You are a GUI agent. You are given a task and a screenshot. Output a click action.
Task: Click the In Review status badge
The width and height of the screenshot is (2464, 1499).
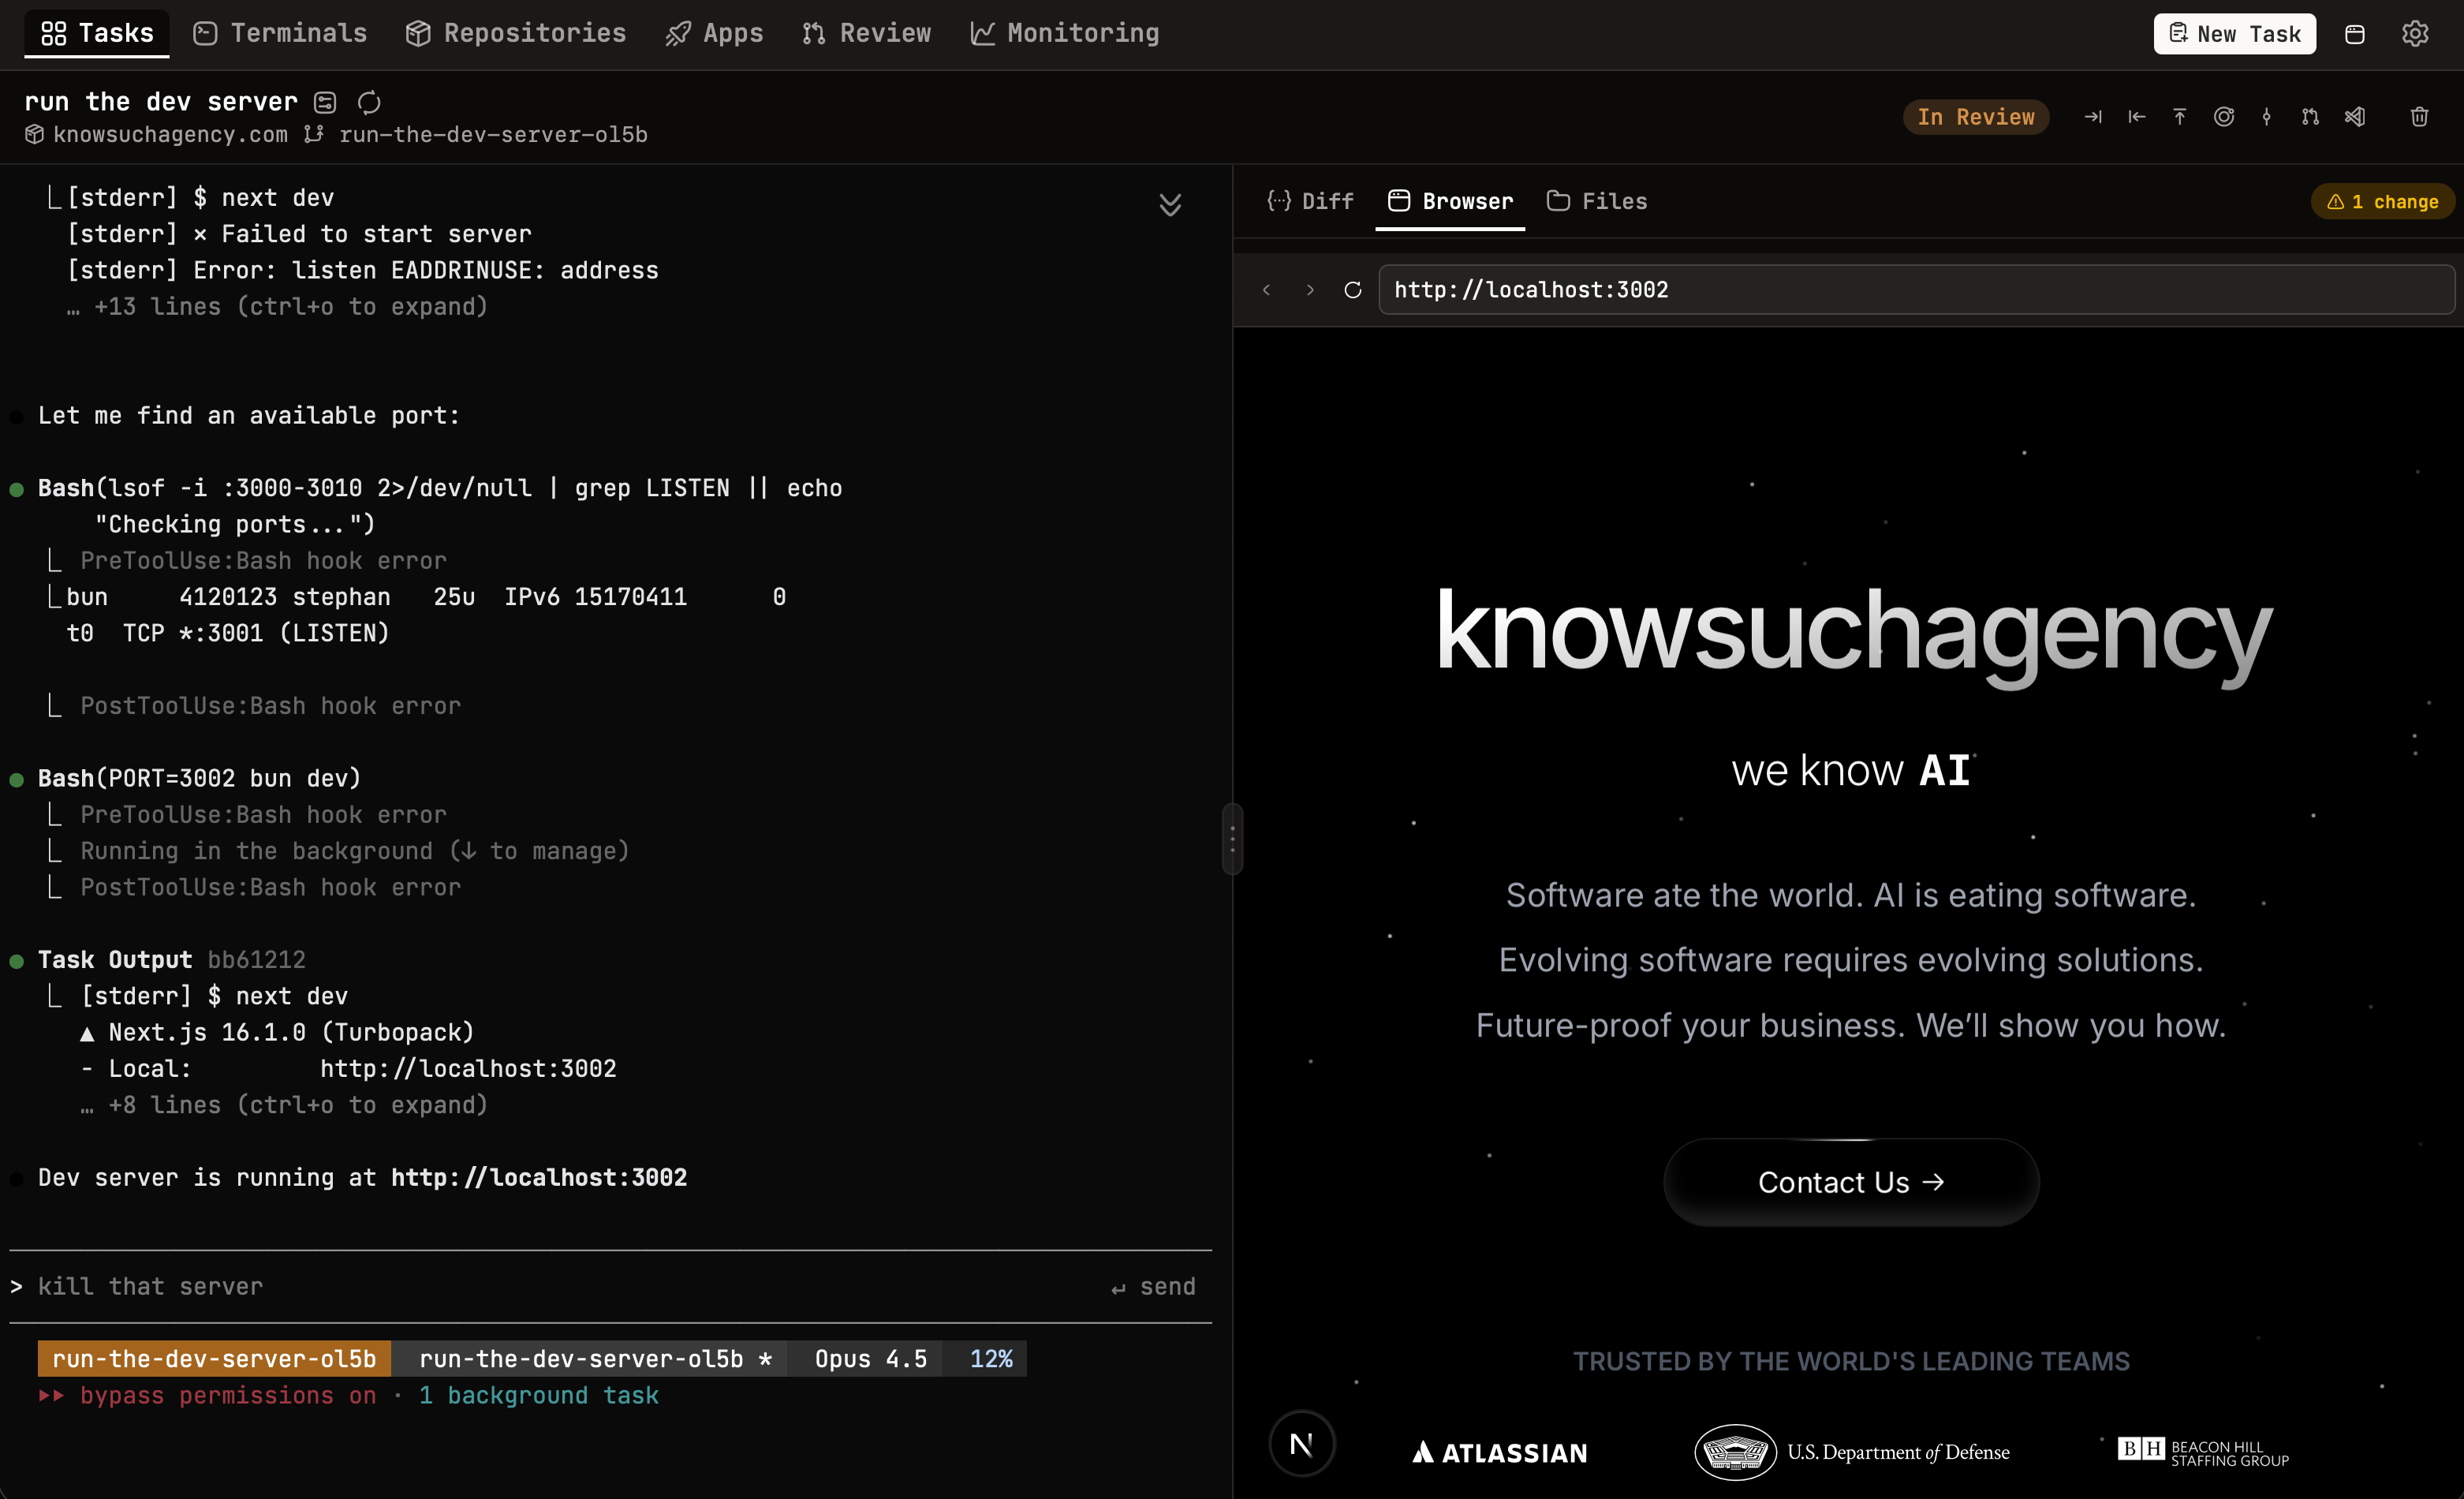coord(1975,117)
